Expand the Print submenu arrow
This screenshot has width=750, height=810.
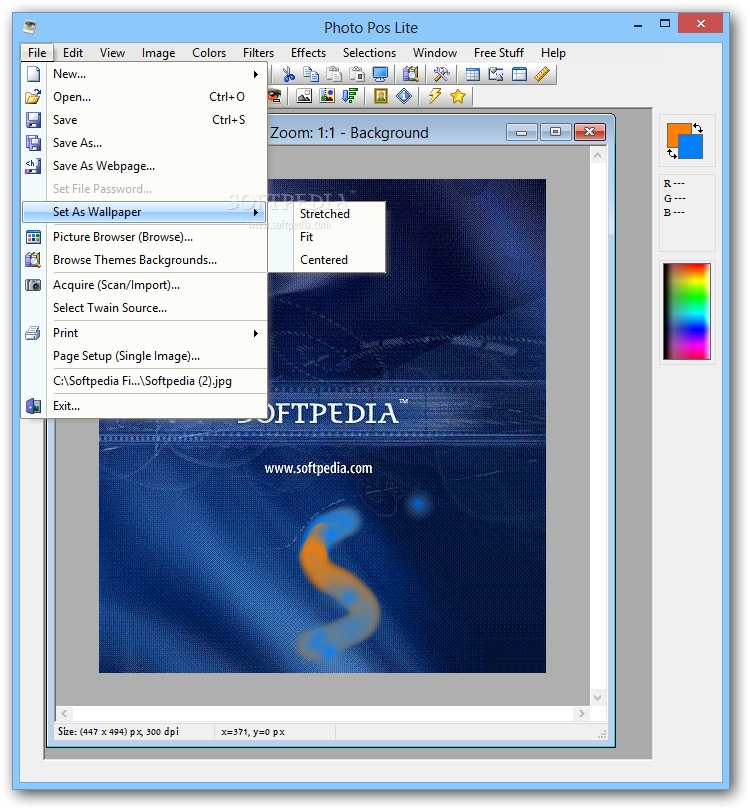256,333
